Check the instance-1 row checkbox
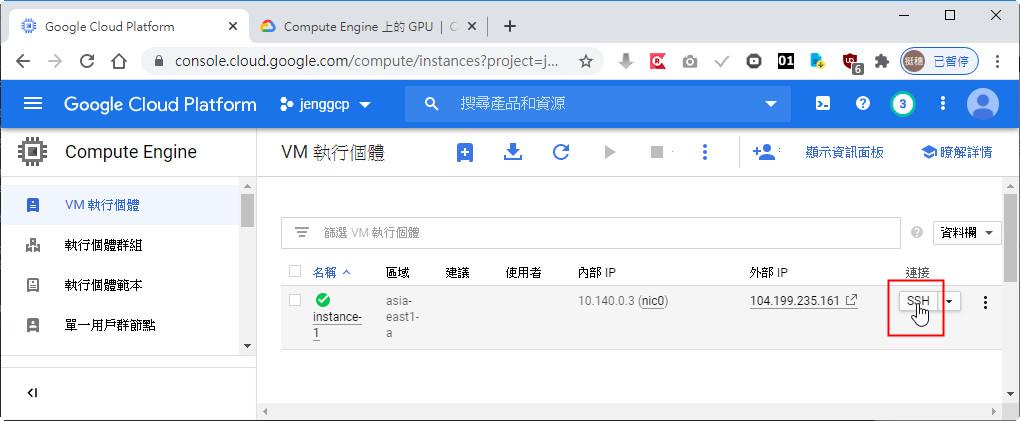 coord(295,300)
